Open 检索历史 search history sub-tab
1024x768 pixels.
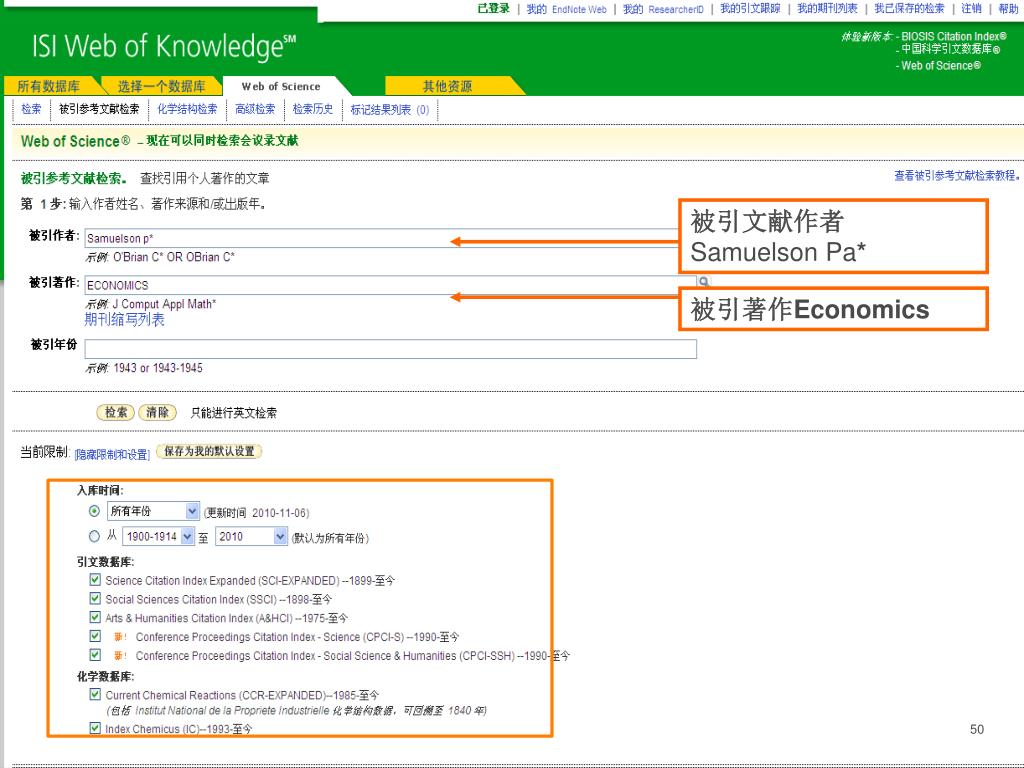click(313, 109)
